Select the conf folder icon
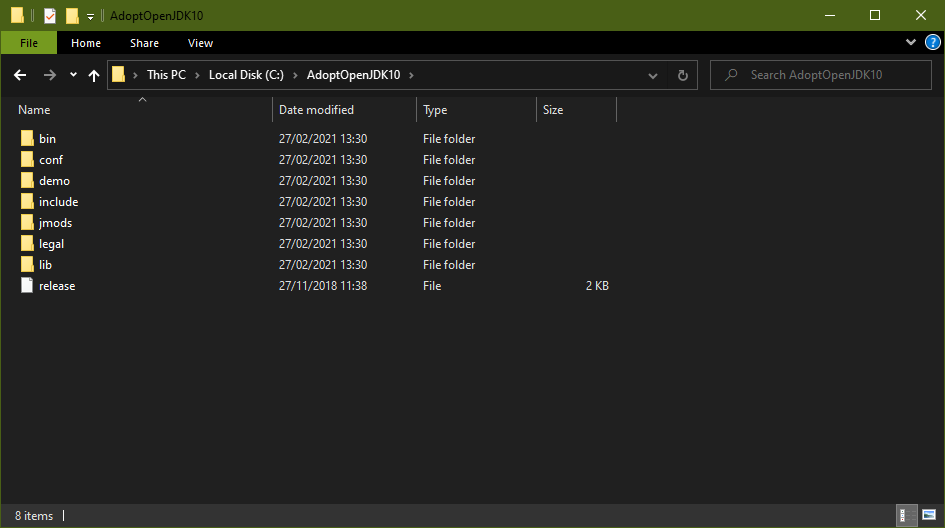945x528 pixels. coord(27,159)
